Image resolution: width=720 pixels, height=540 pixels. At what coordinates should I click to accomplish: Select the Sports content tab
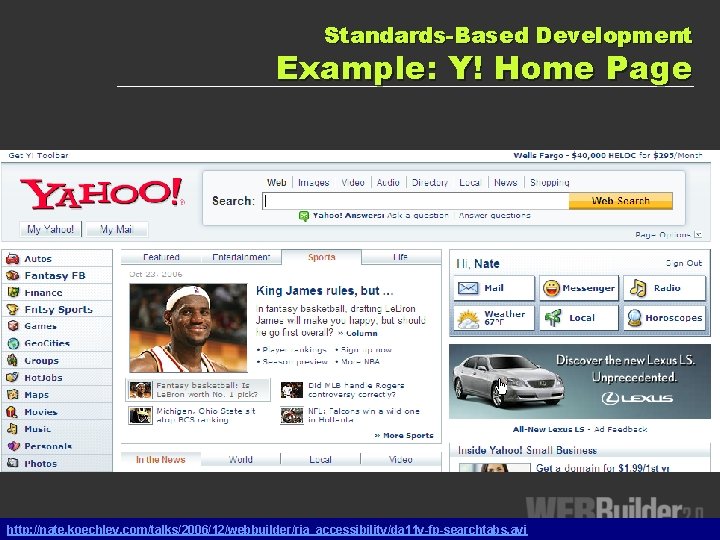(x=321, y=257)
